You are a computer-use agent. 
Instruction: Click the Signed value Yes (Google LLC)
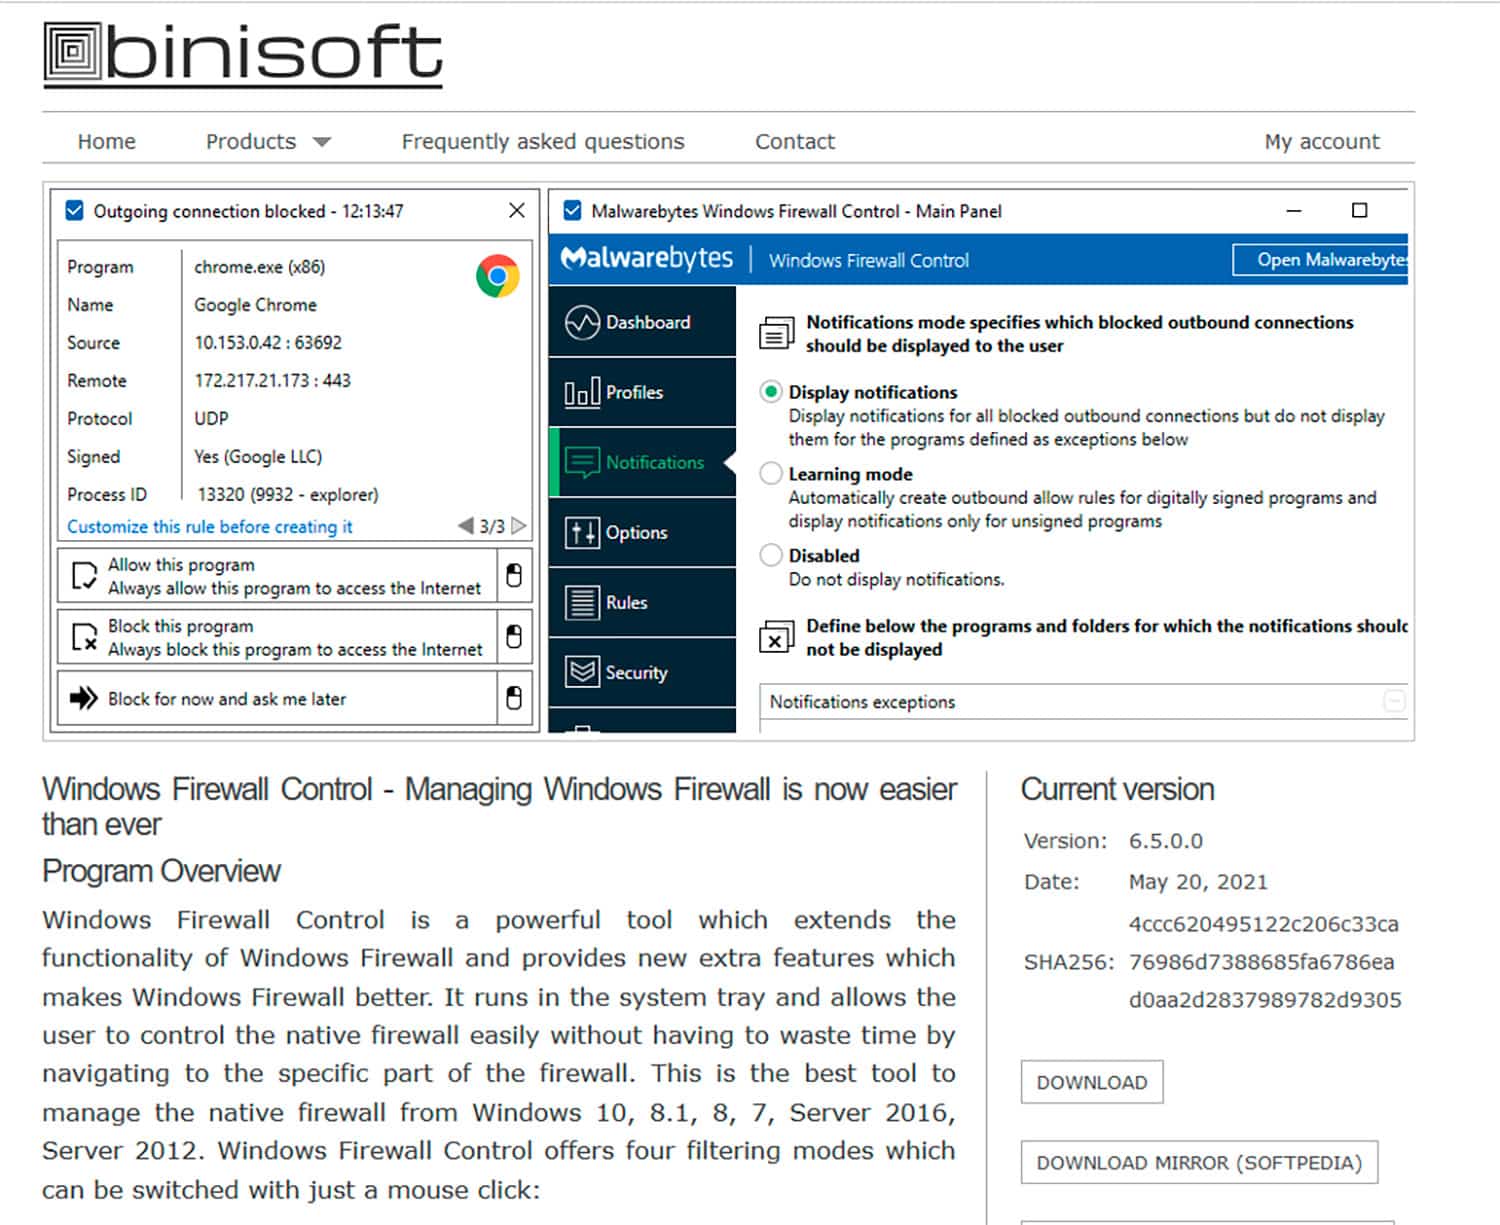tap(258, 456)
